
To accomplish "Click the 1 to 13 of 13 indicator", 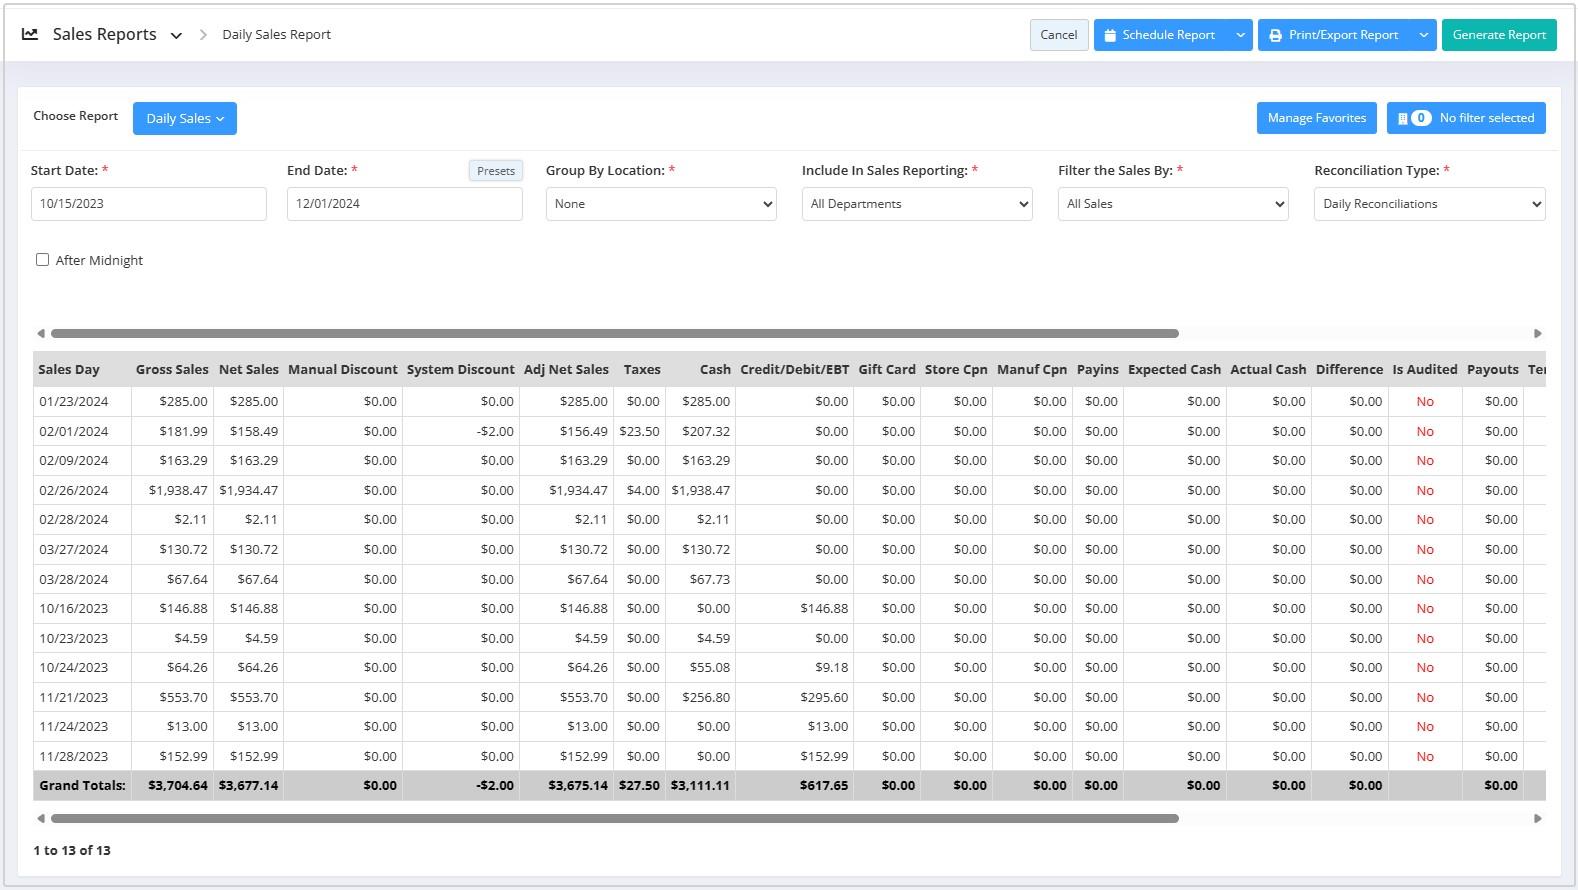I will tap(72, 850).
